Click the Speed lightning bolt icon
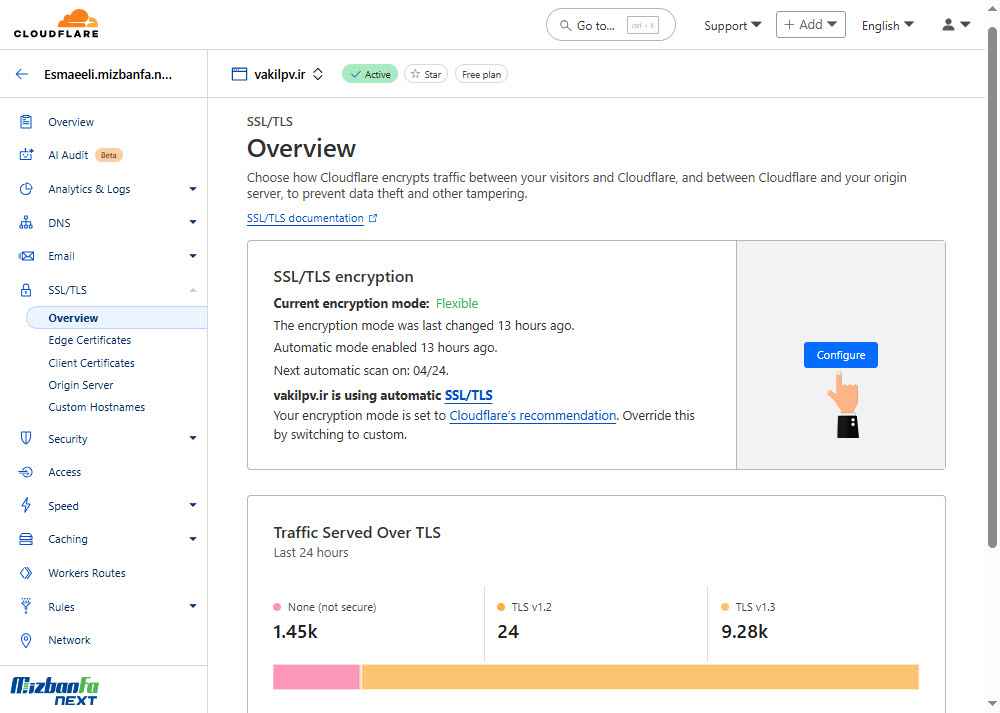 pos(26,505)
